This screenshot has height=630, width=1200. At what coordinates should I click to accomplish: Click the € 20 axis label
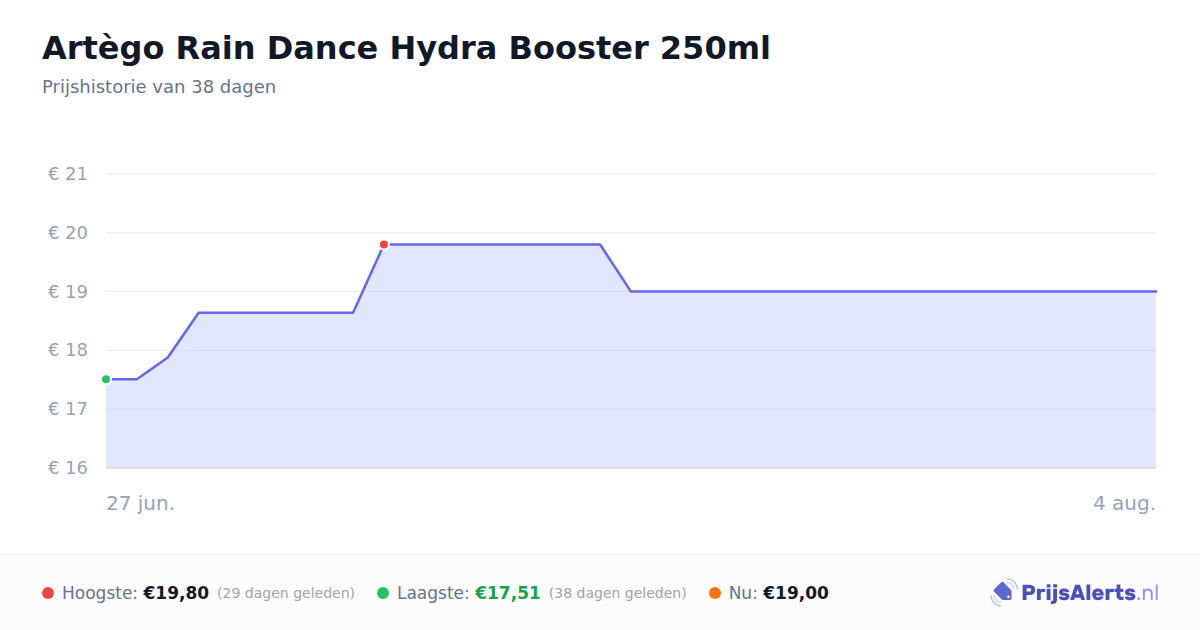click(68, 233)
